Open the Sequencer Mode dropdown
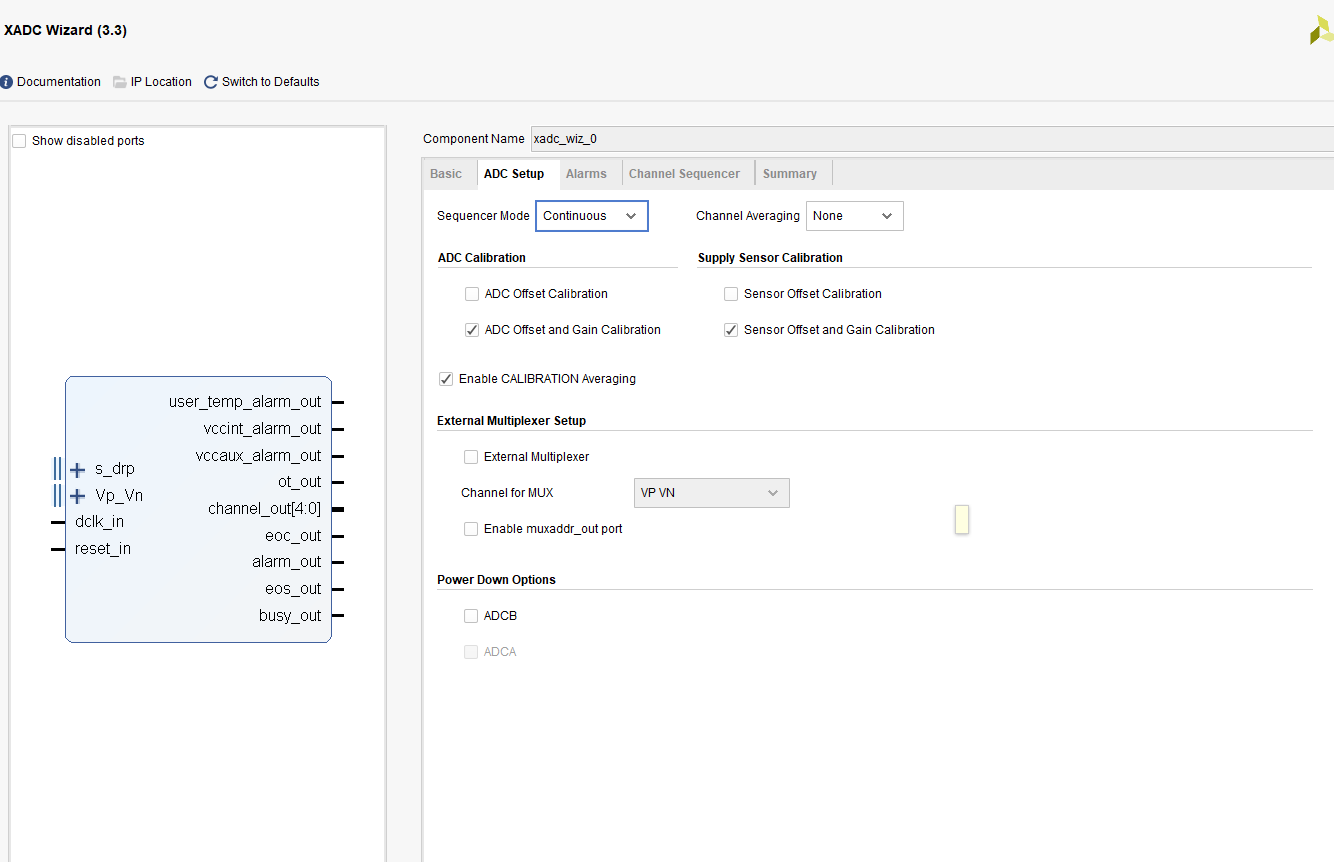 [x=592, y=216]
